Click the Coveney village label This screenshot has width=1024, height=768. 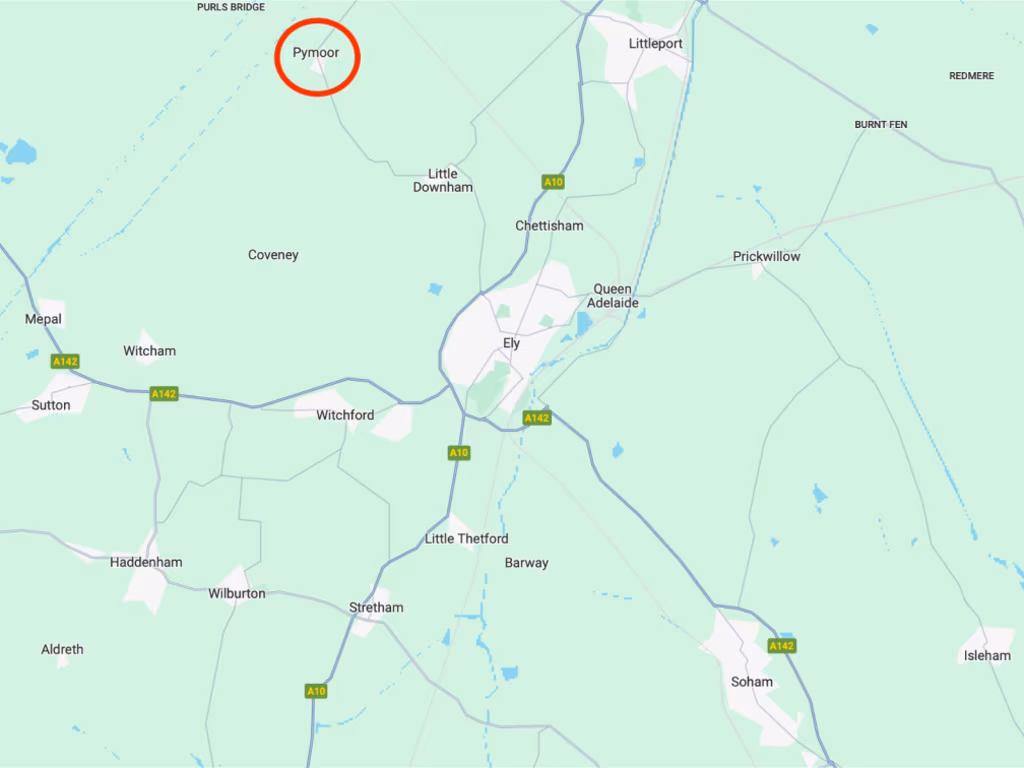pos(273,255)
